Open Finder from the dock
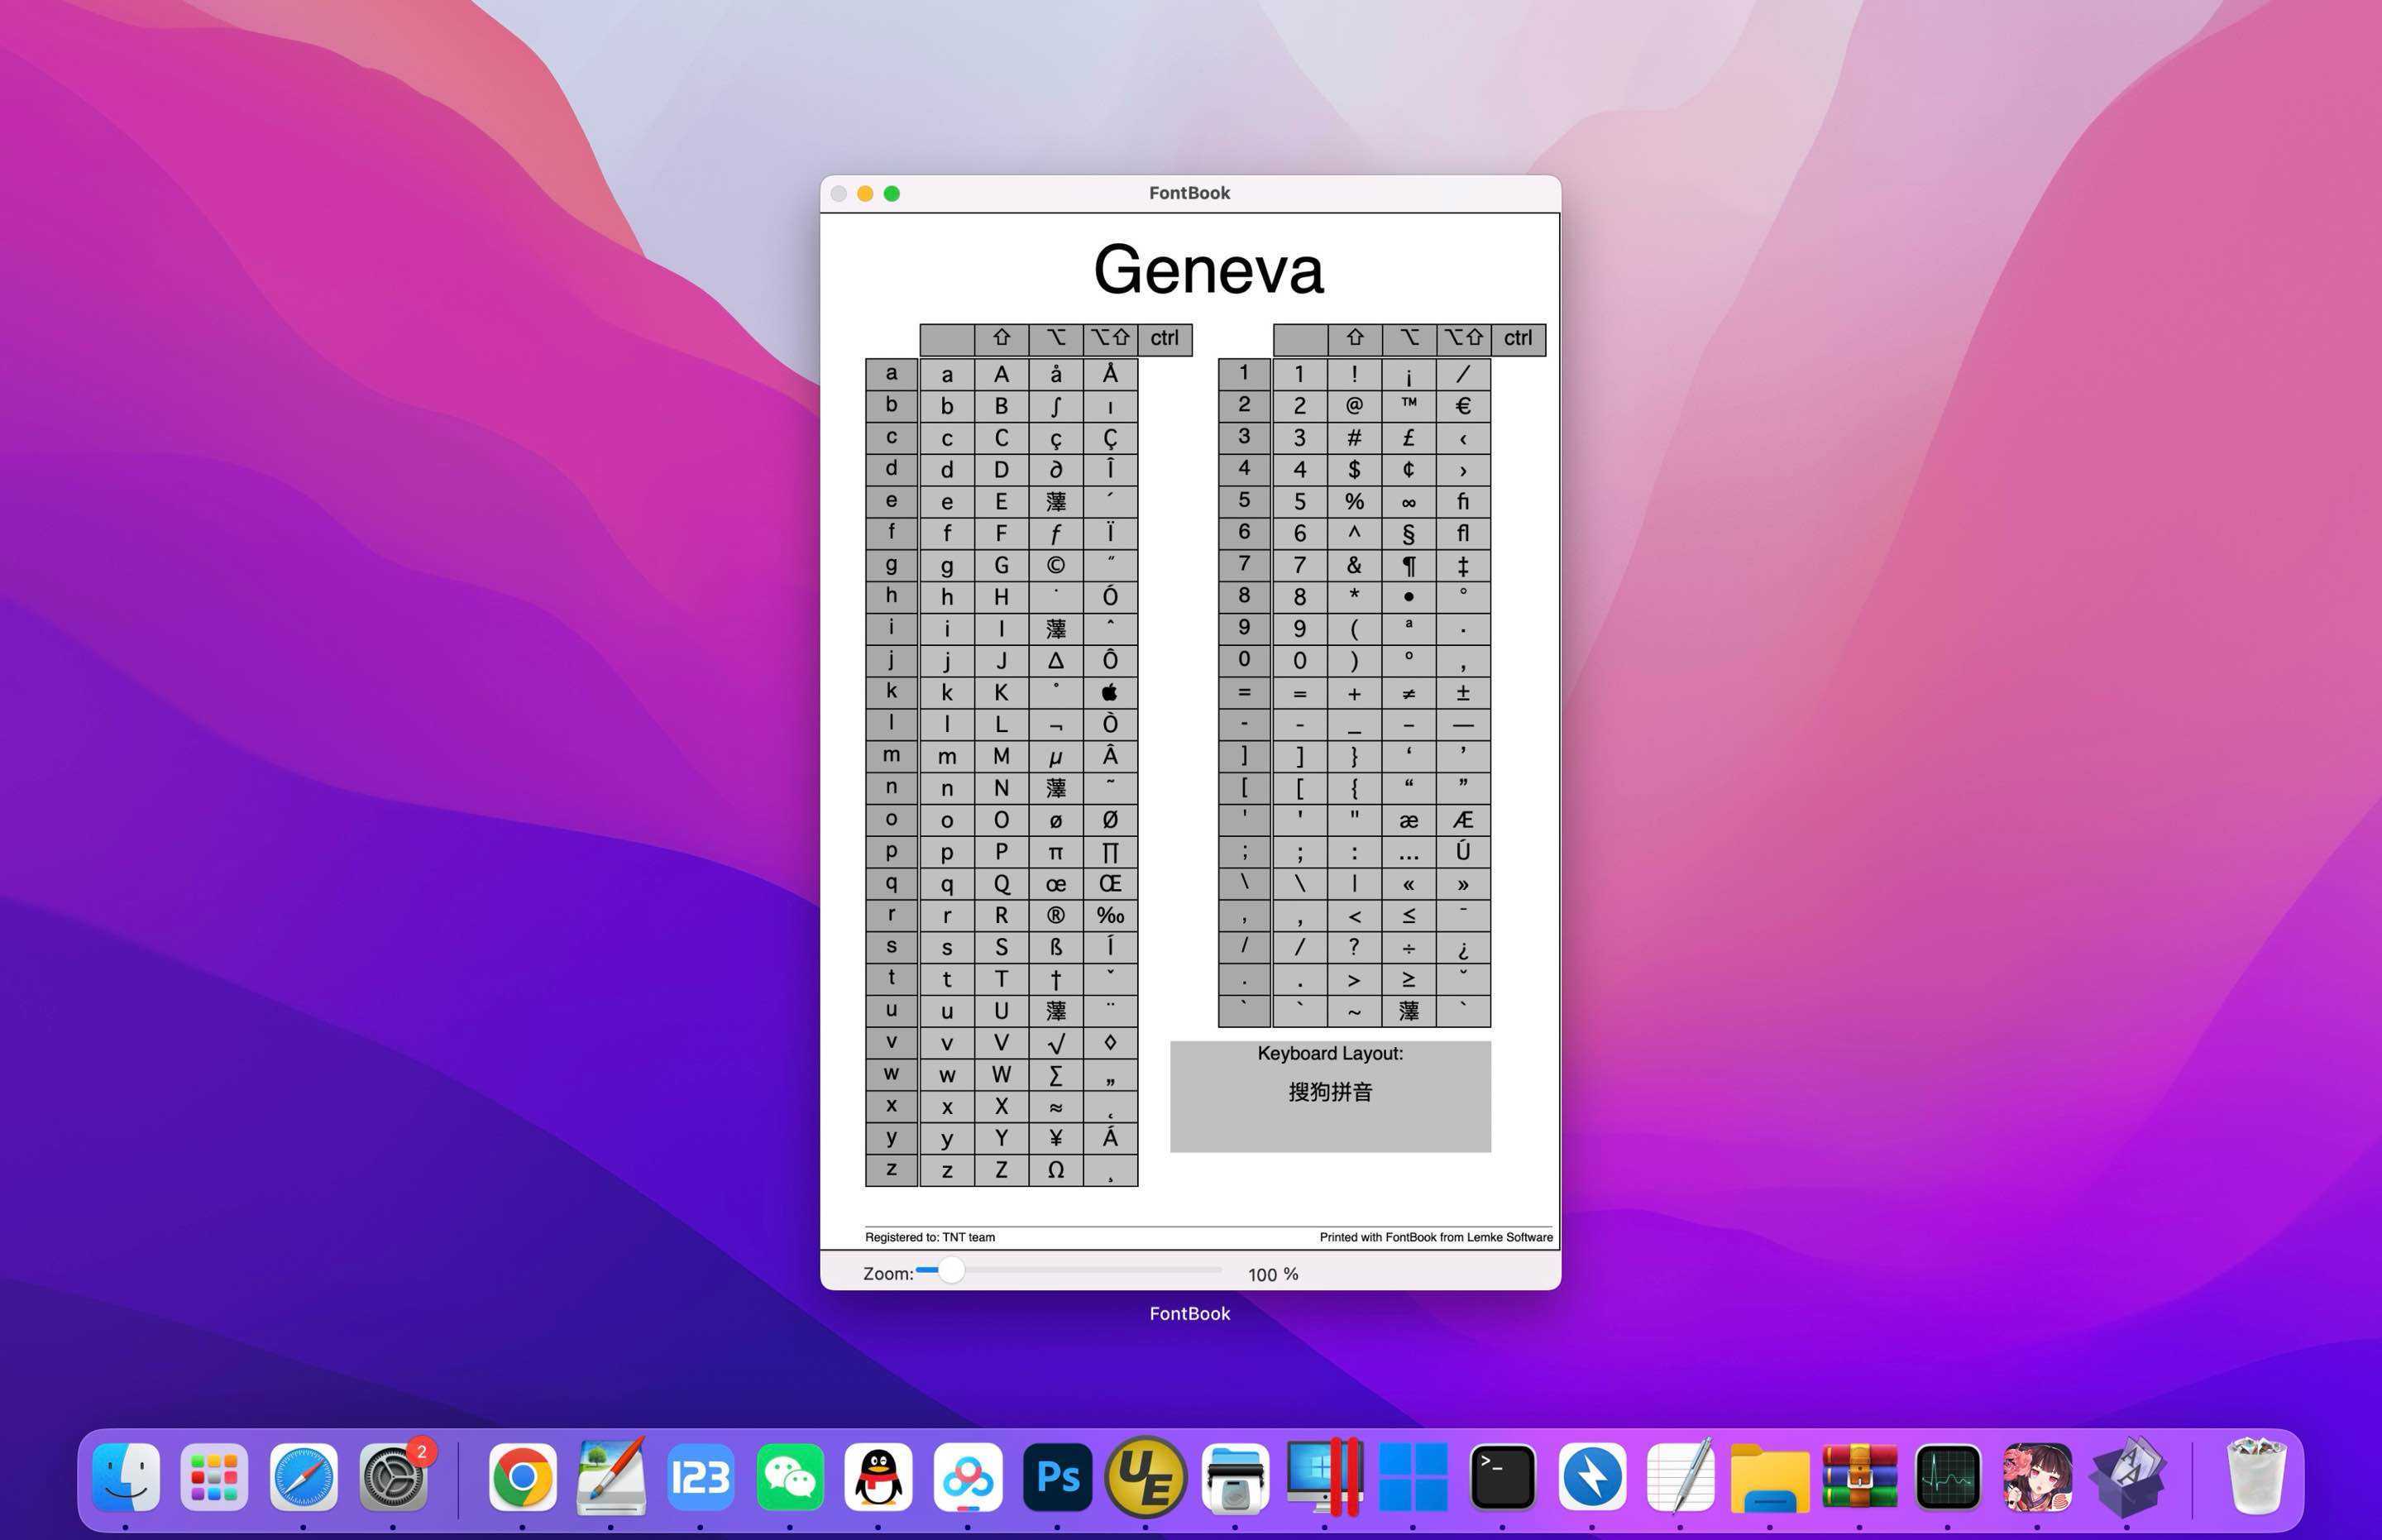Screen dimensions: 2382x1540 coord(126,1477)
